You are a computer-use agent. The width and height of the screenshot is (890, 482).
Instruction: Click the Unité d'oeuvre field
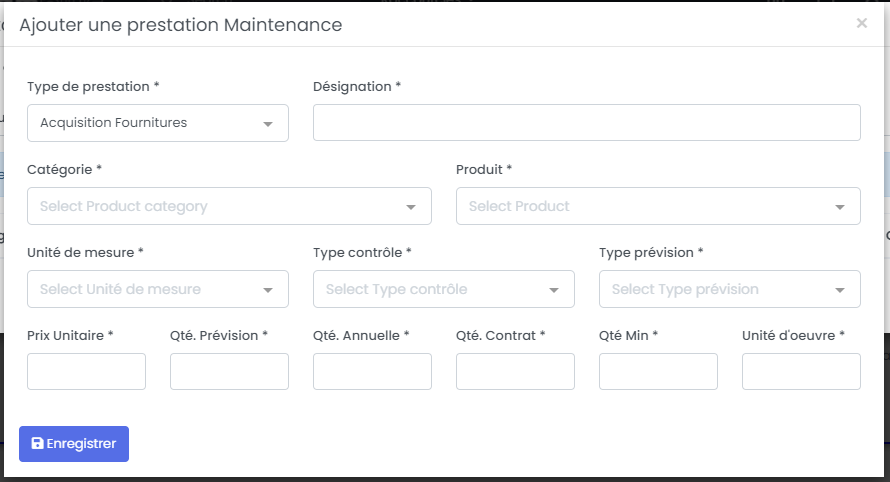(801, 371)
